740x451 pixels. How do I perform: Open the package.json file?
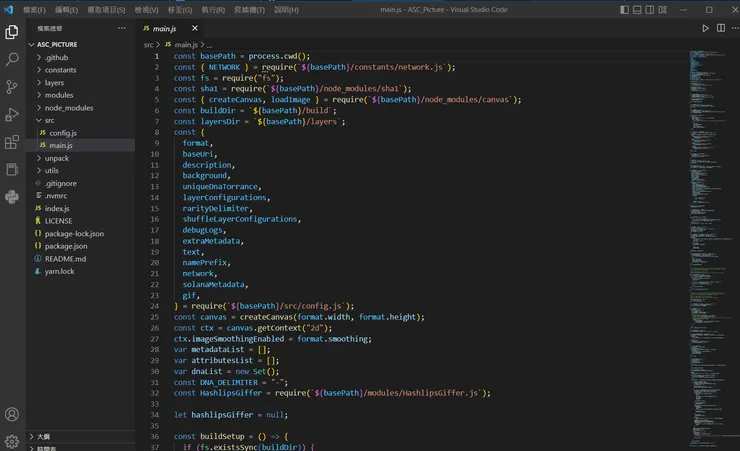66,245
